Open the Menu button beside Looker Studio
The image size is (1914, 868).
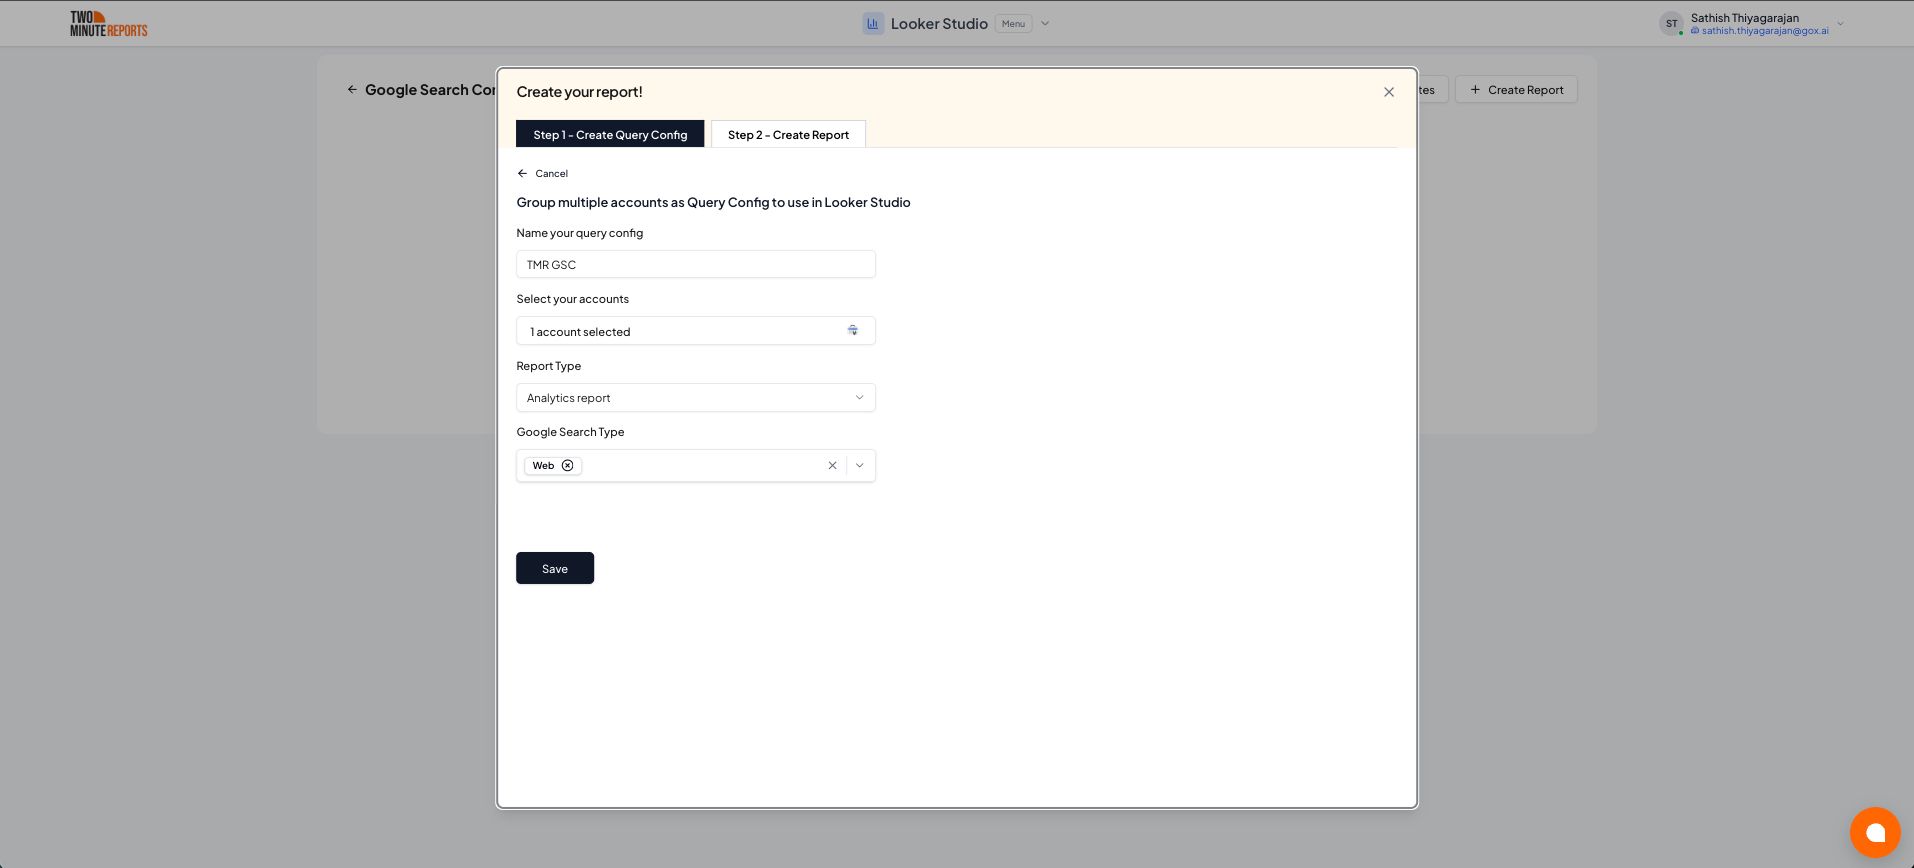(x=1013, y=24)
